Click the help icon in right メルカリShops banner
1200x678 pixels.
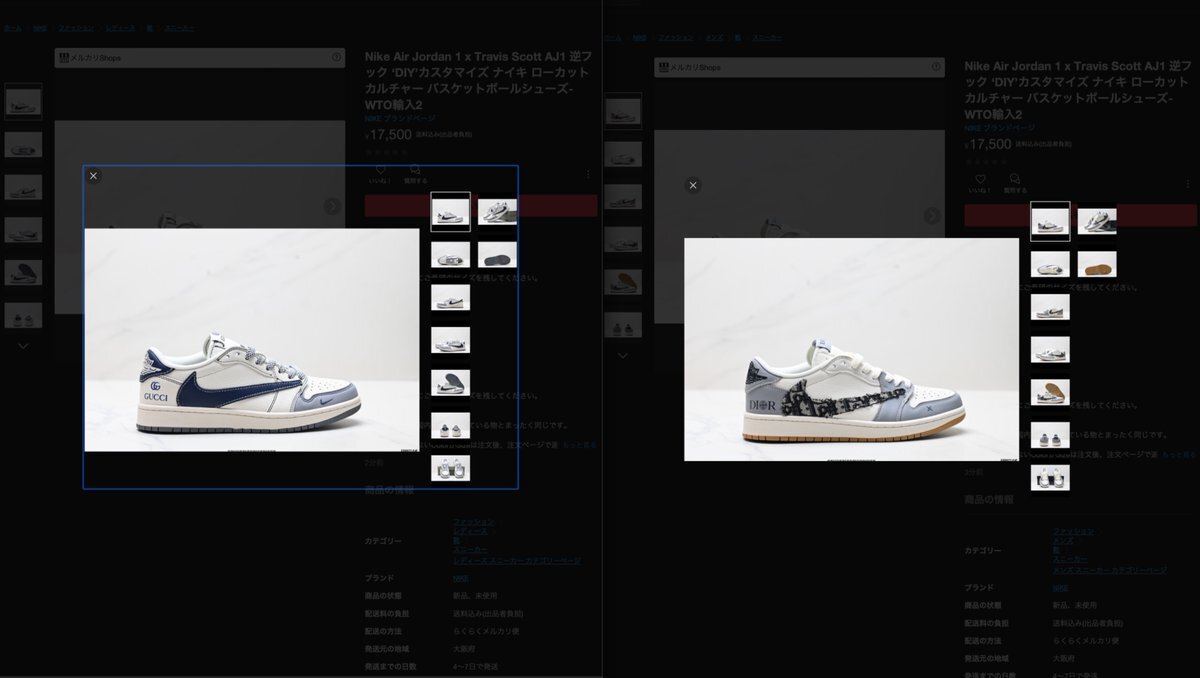tap(936, 67)
